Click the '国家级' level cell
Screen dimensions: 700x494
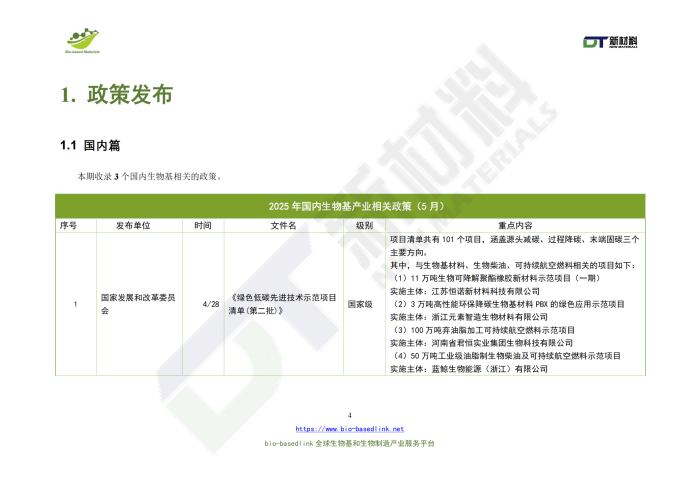pyautogui.click(x=361, y=304)
